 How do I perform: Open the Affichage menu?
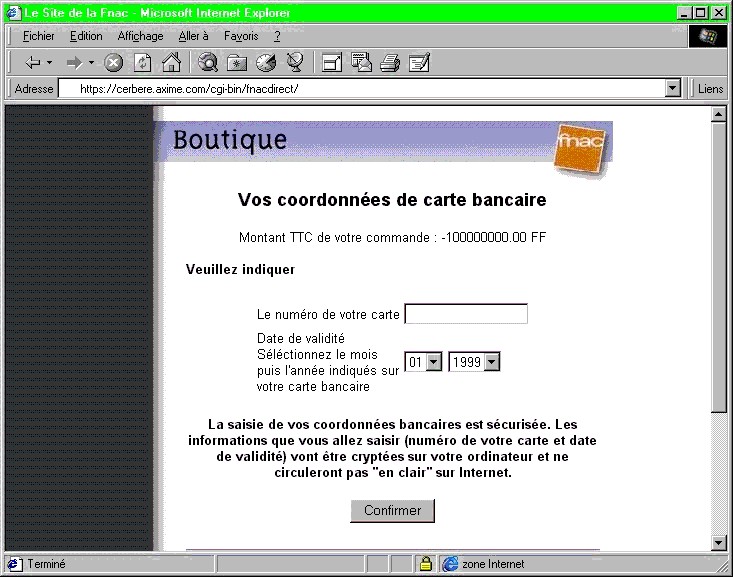pos(140,36)
